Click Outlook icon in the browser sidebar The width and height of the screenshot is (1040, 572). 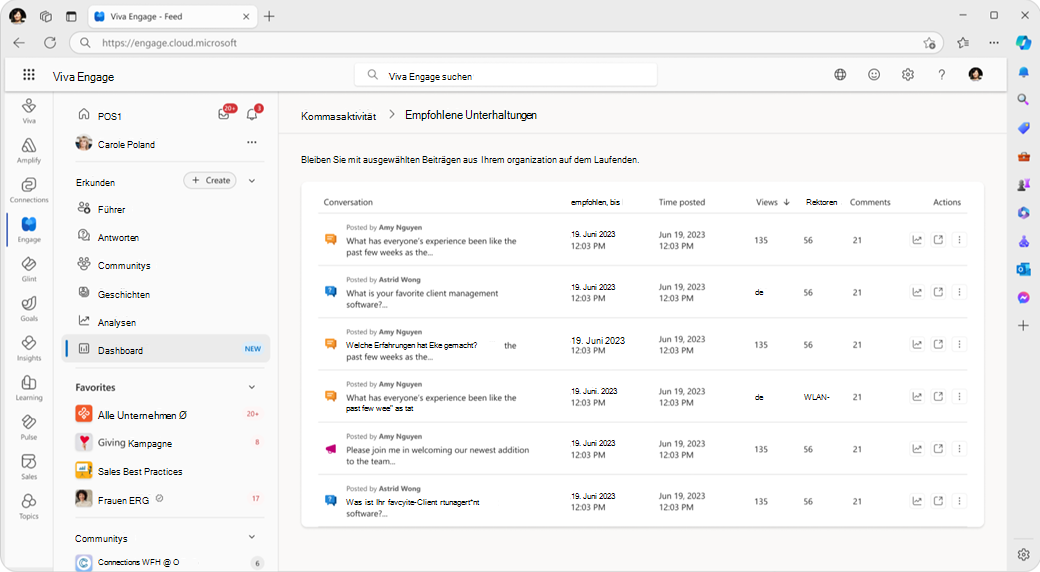[1023, 269]
